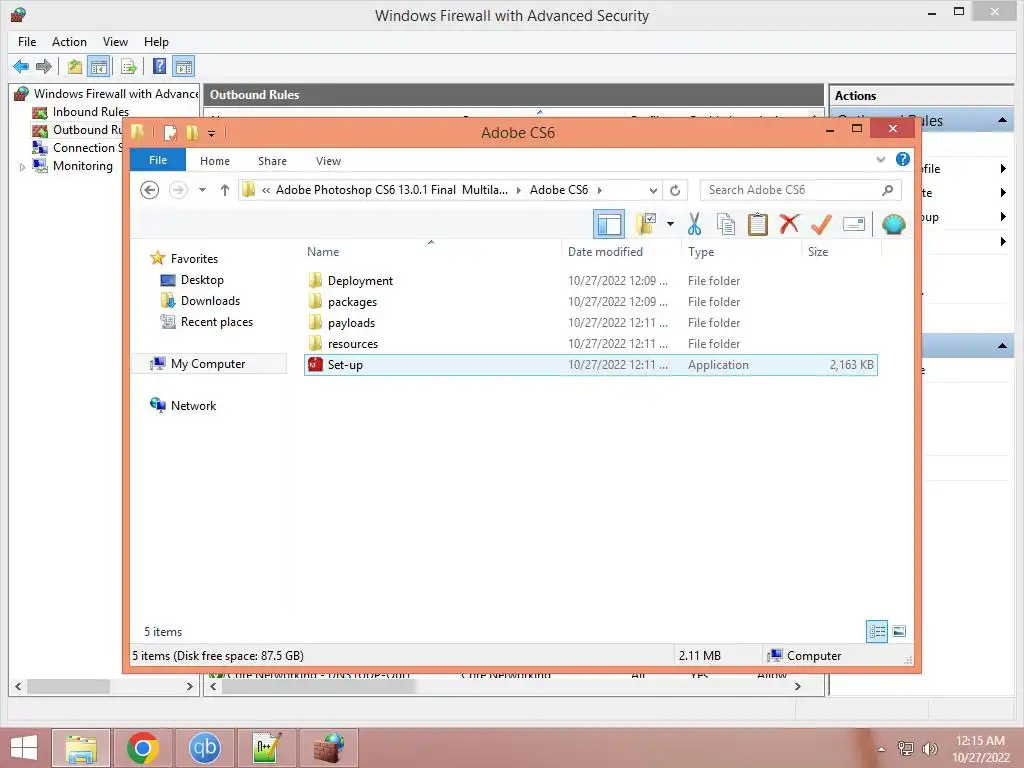Toggle show/hide console tree icon in Firewall toolbar
Image resolution: width=1024 pixels, height=768 pixels.
99,66
